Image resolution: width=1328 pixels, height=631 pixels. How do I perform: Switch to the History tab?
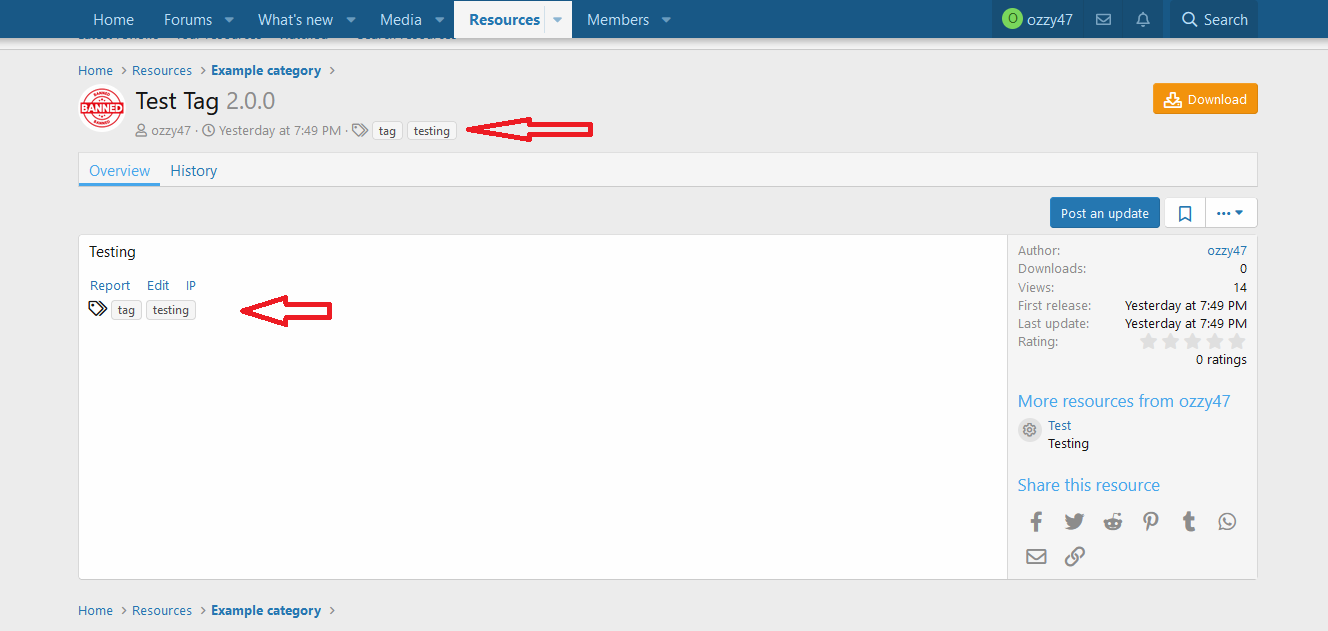193,171
